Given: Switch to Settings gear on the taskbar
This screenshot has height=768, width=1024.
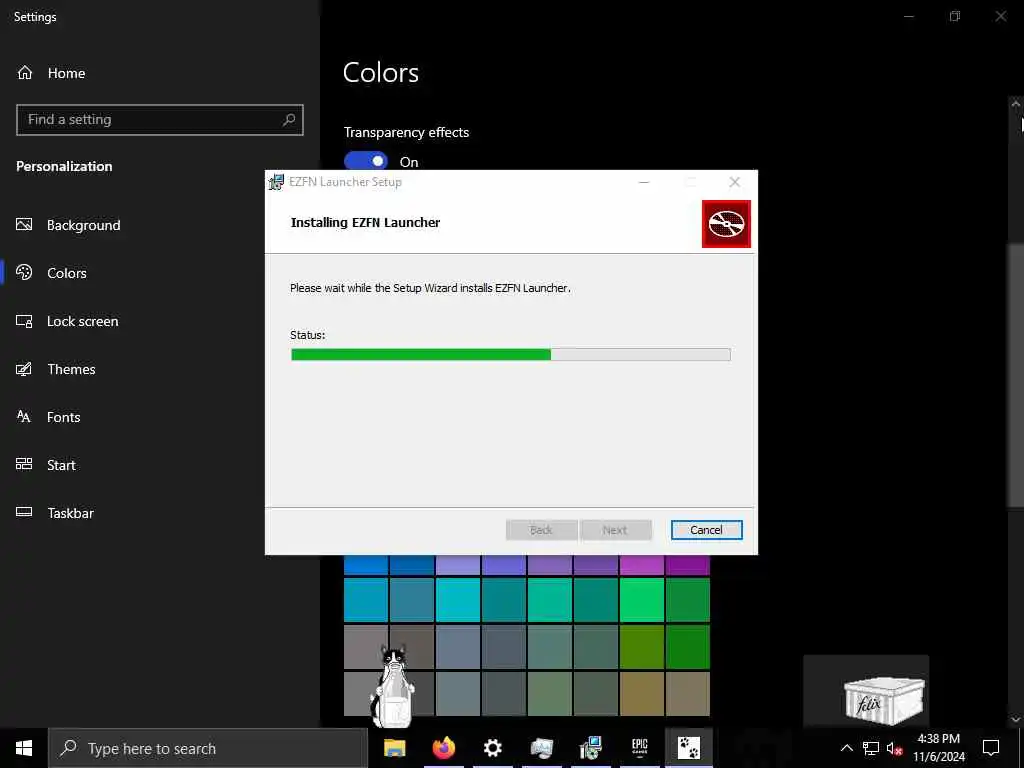Looking at the screenshot, I should click(x=492, y=748).
